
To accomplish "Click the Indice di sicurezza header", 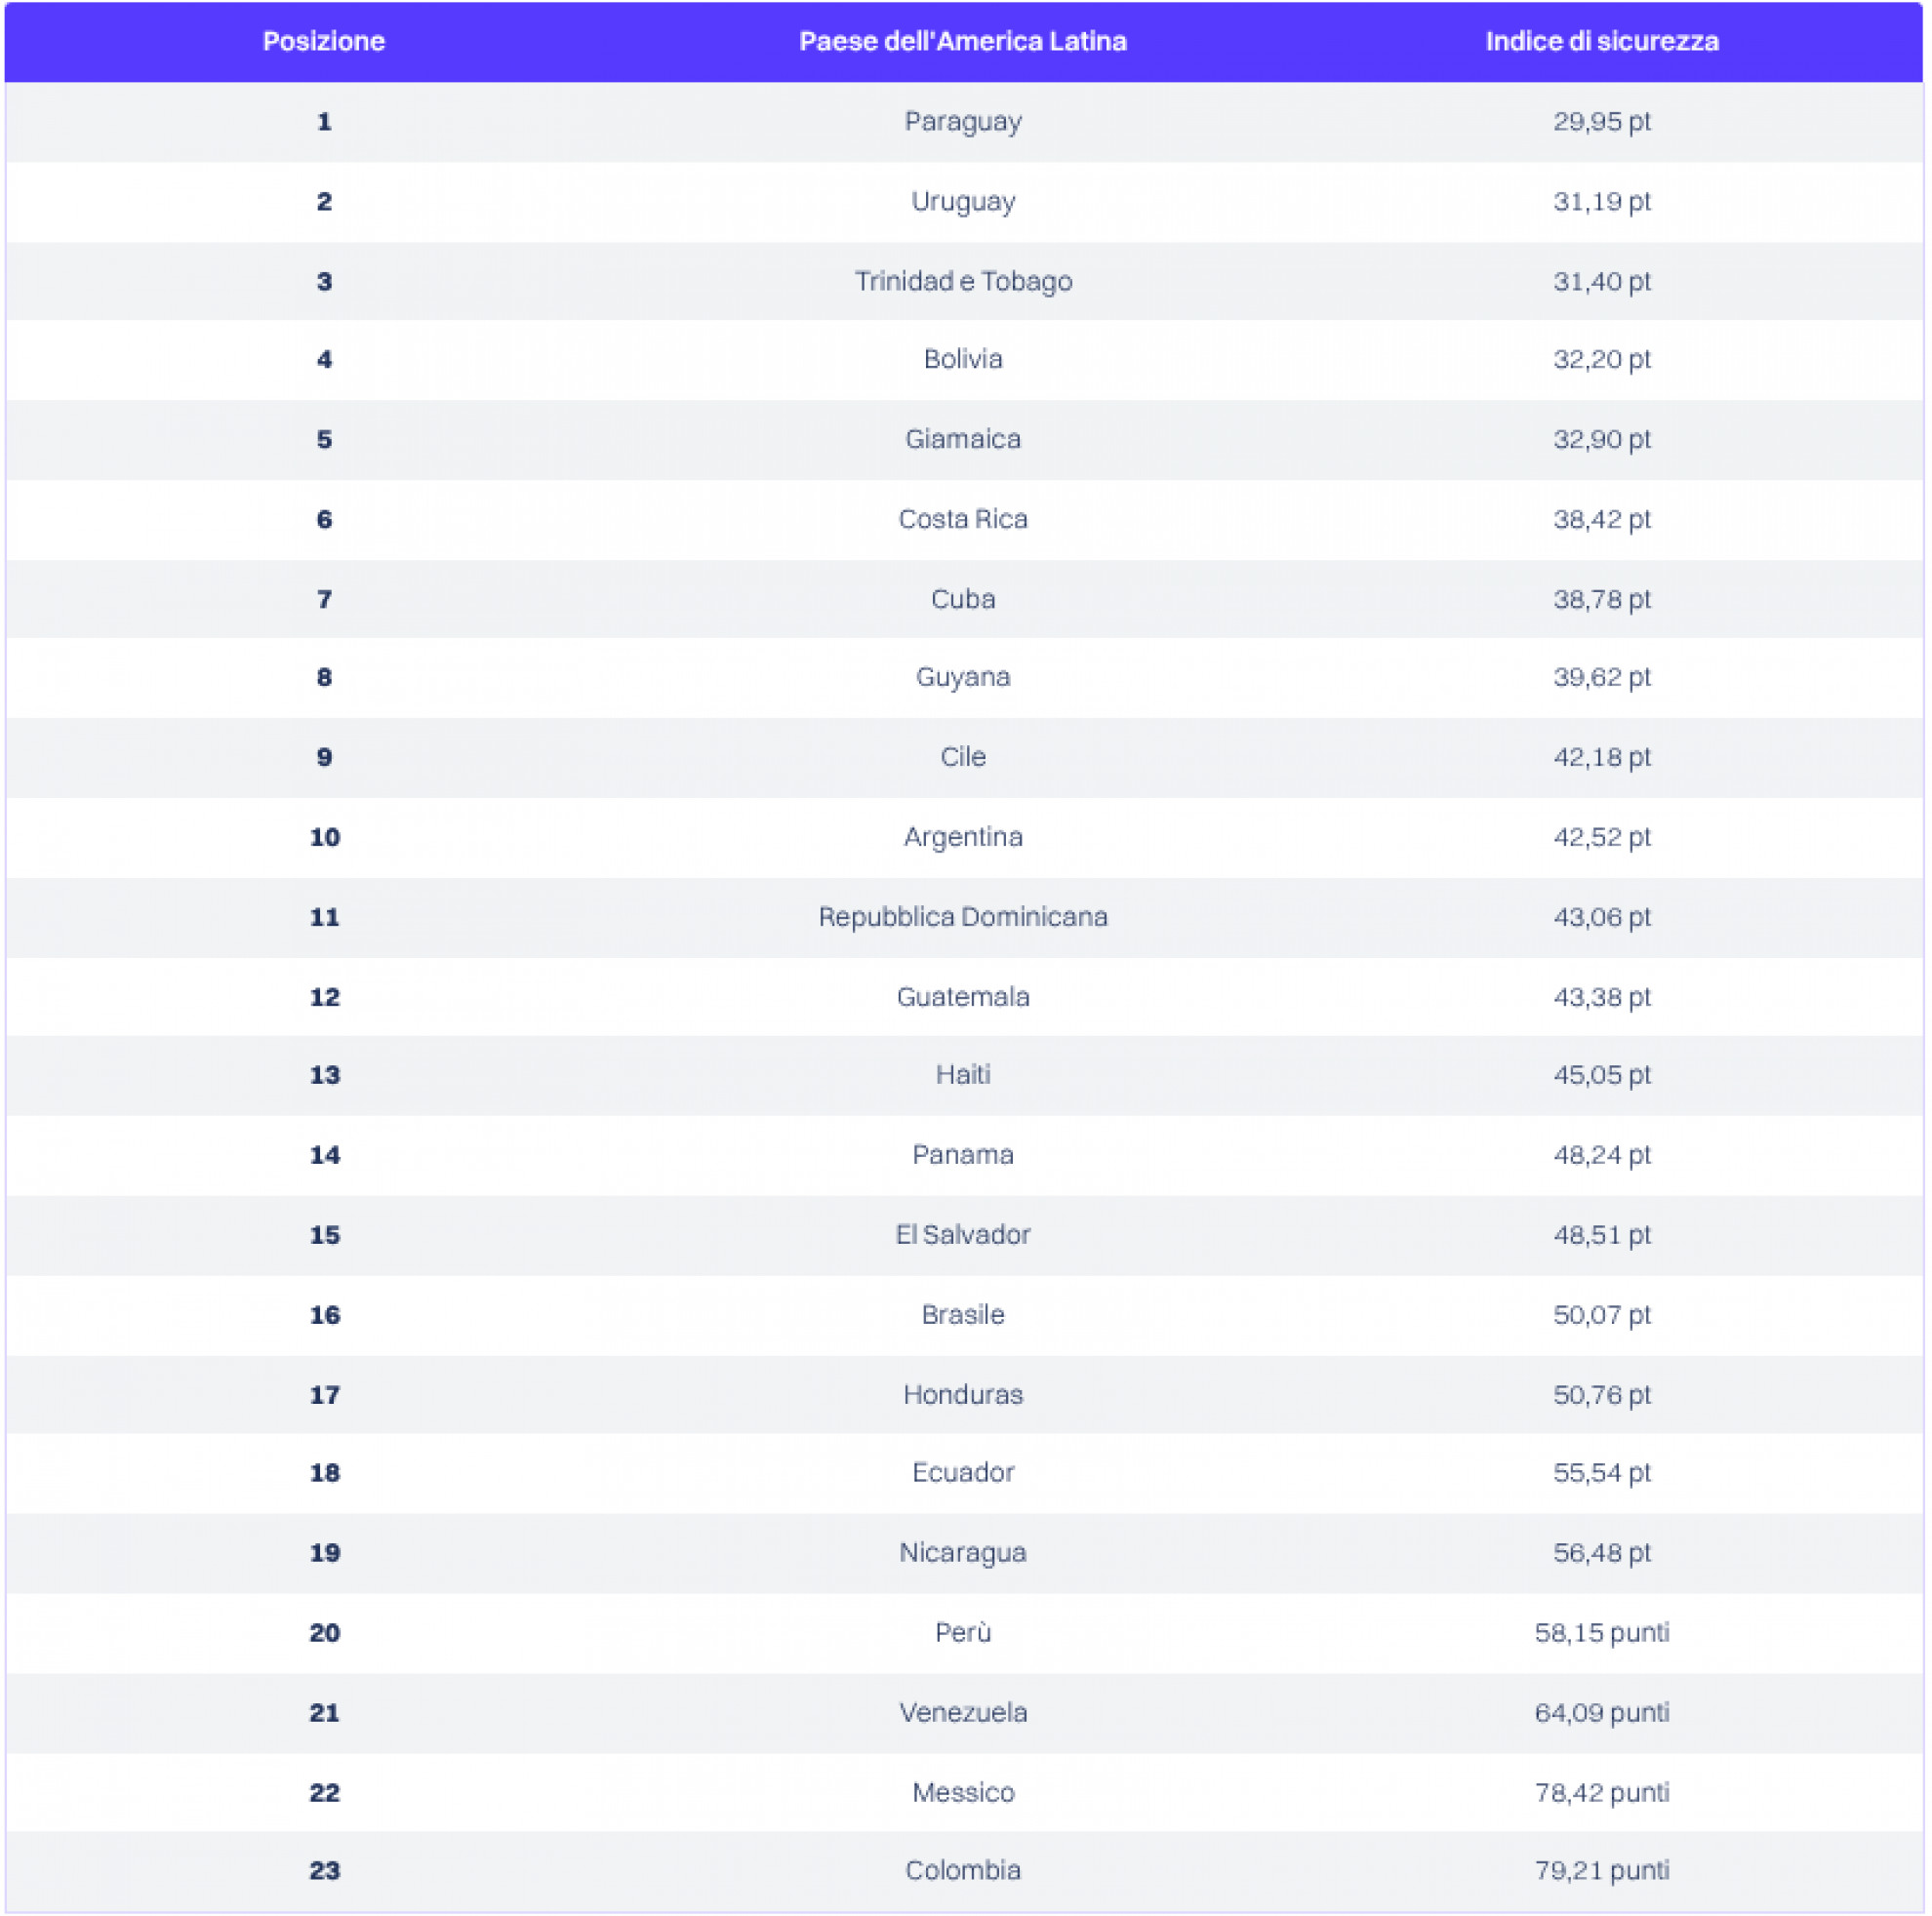I will [x=1601, y=41].
